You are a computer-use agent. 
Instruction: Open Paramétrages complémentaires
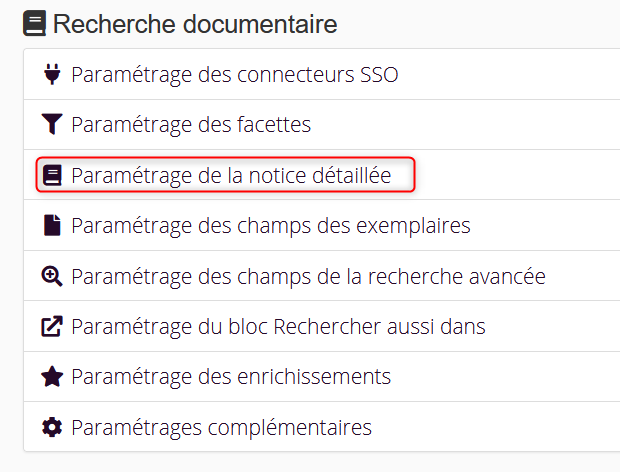click(221, 428)
